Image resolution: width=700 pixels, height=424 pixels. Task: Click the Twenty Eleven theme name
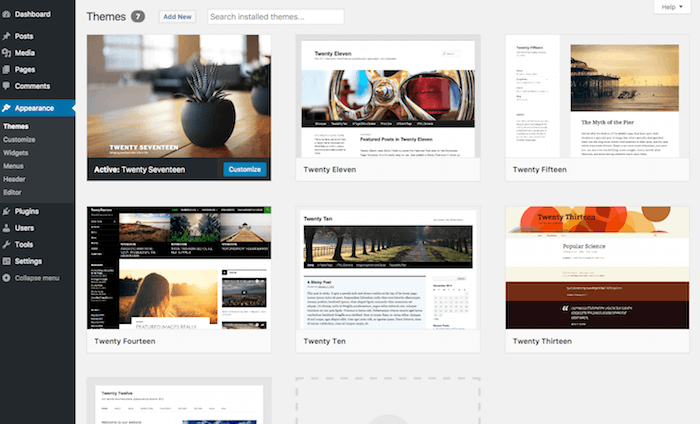[x=330, y=170]
